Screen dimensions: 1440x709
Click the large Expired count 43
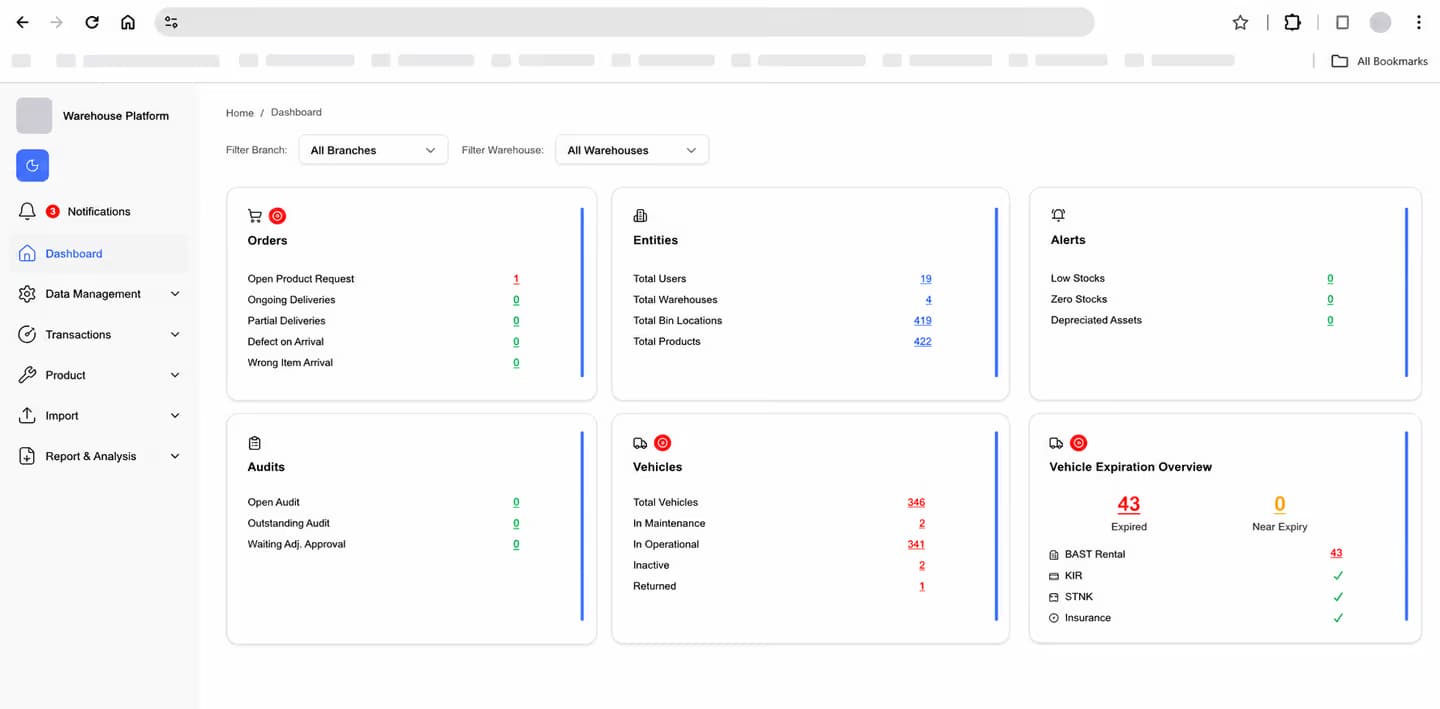(1129, 504)
